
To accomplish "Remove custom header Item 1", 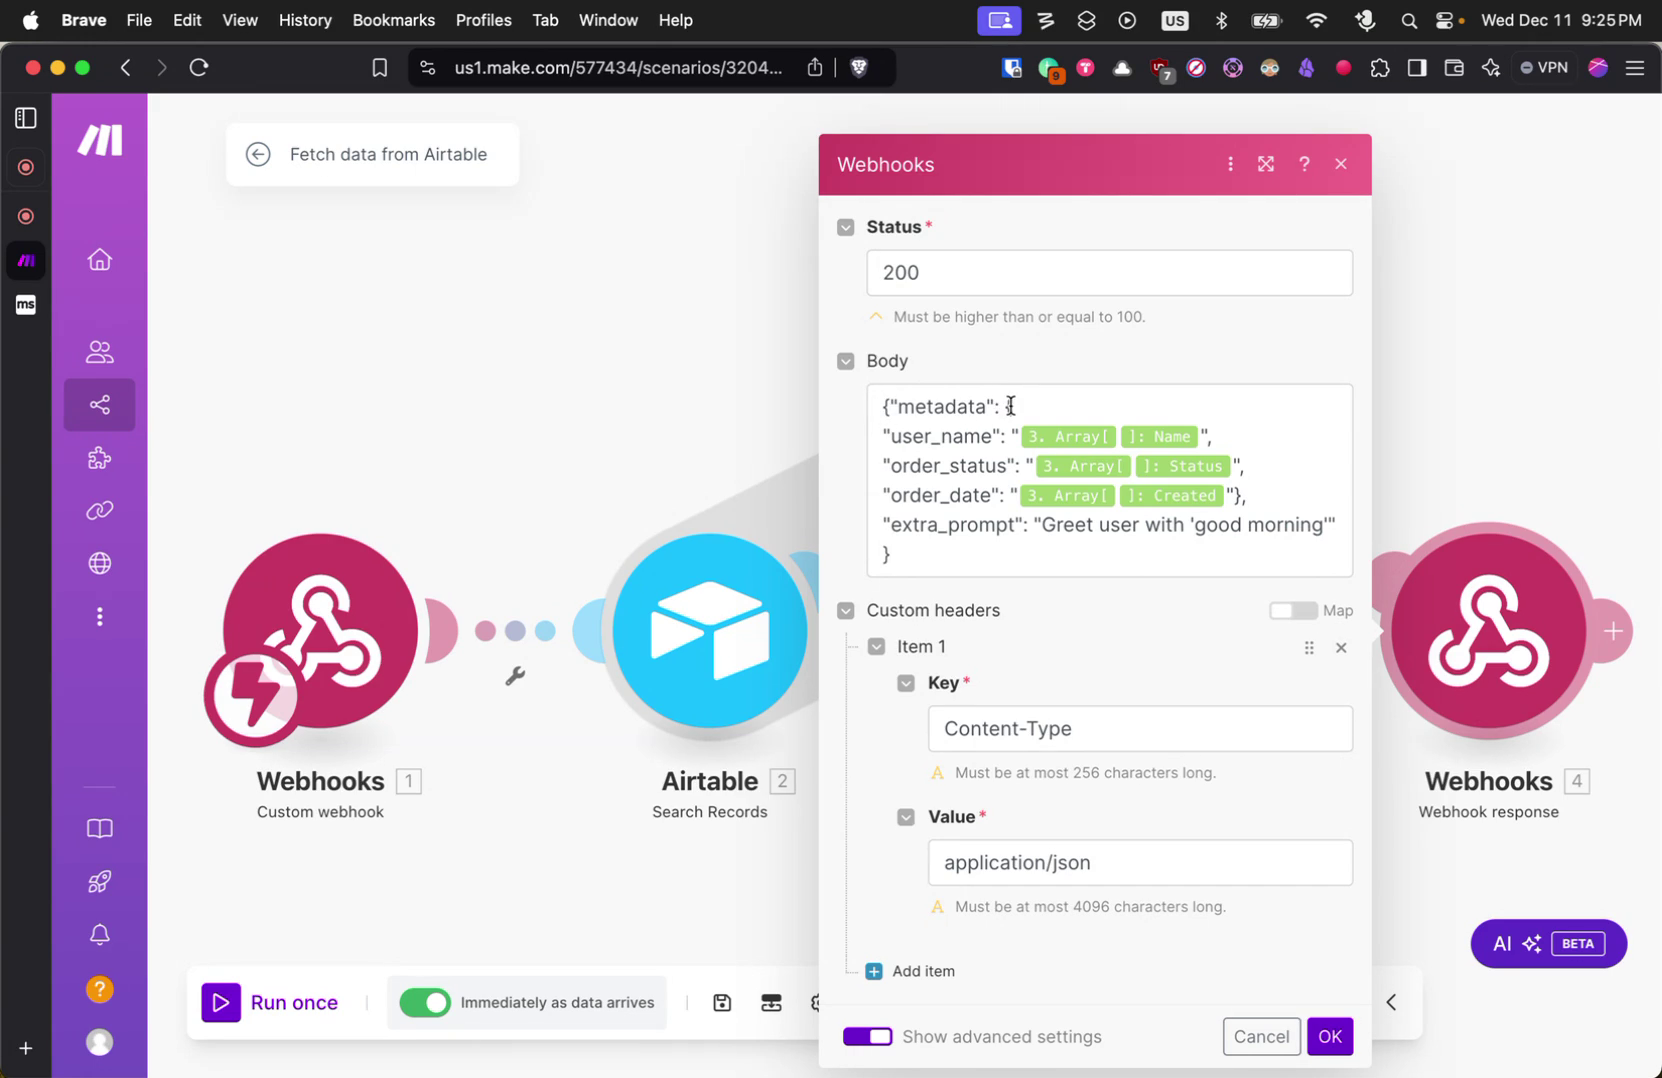I will pyautogui.click(x=1341, y=647).
